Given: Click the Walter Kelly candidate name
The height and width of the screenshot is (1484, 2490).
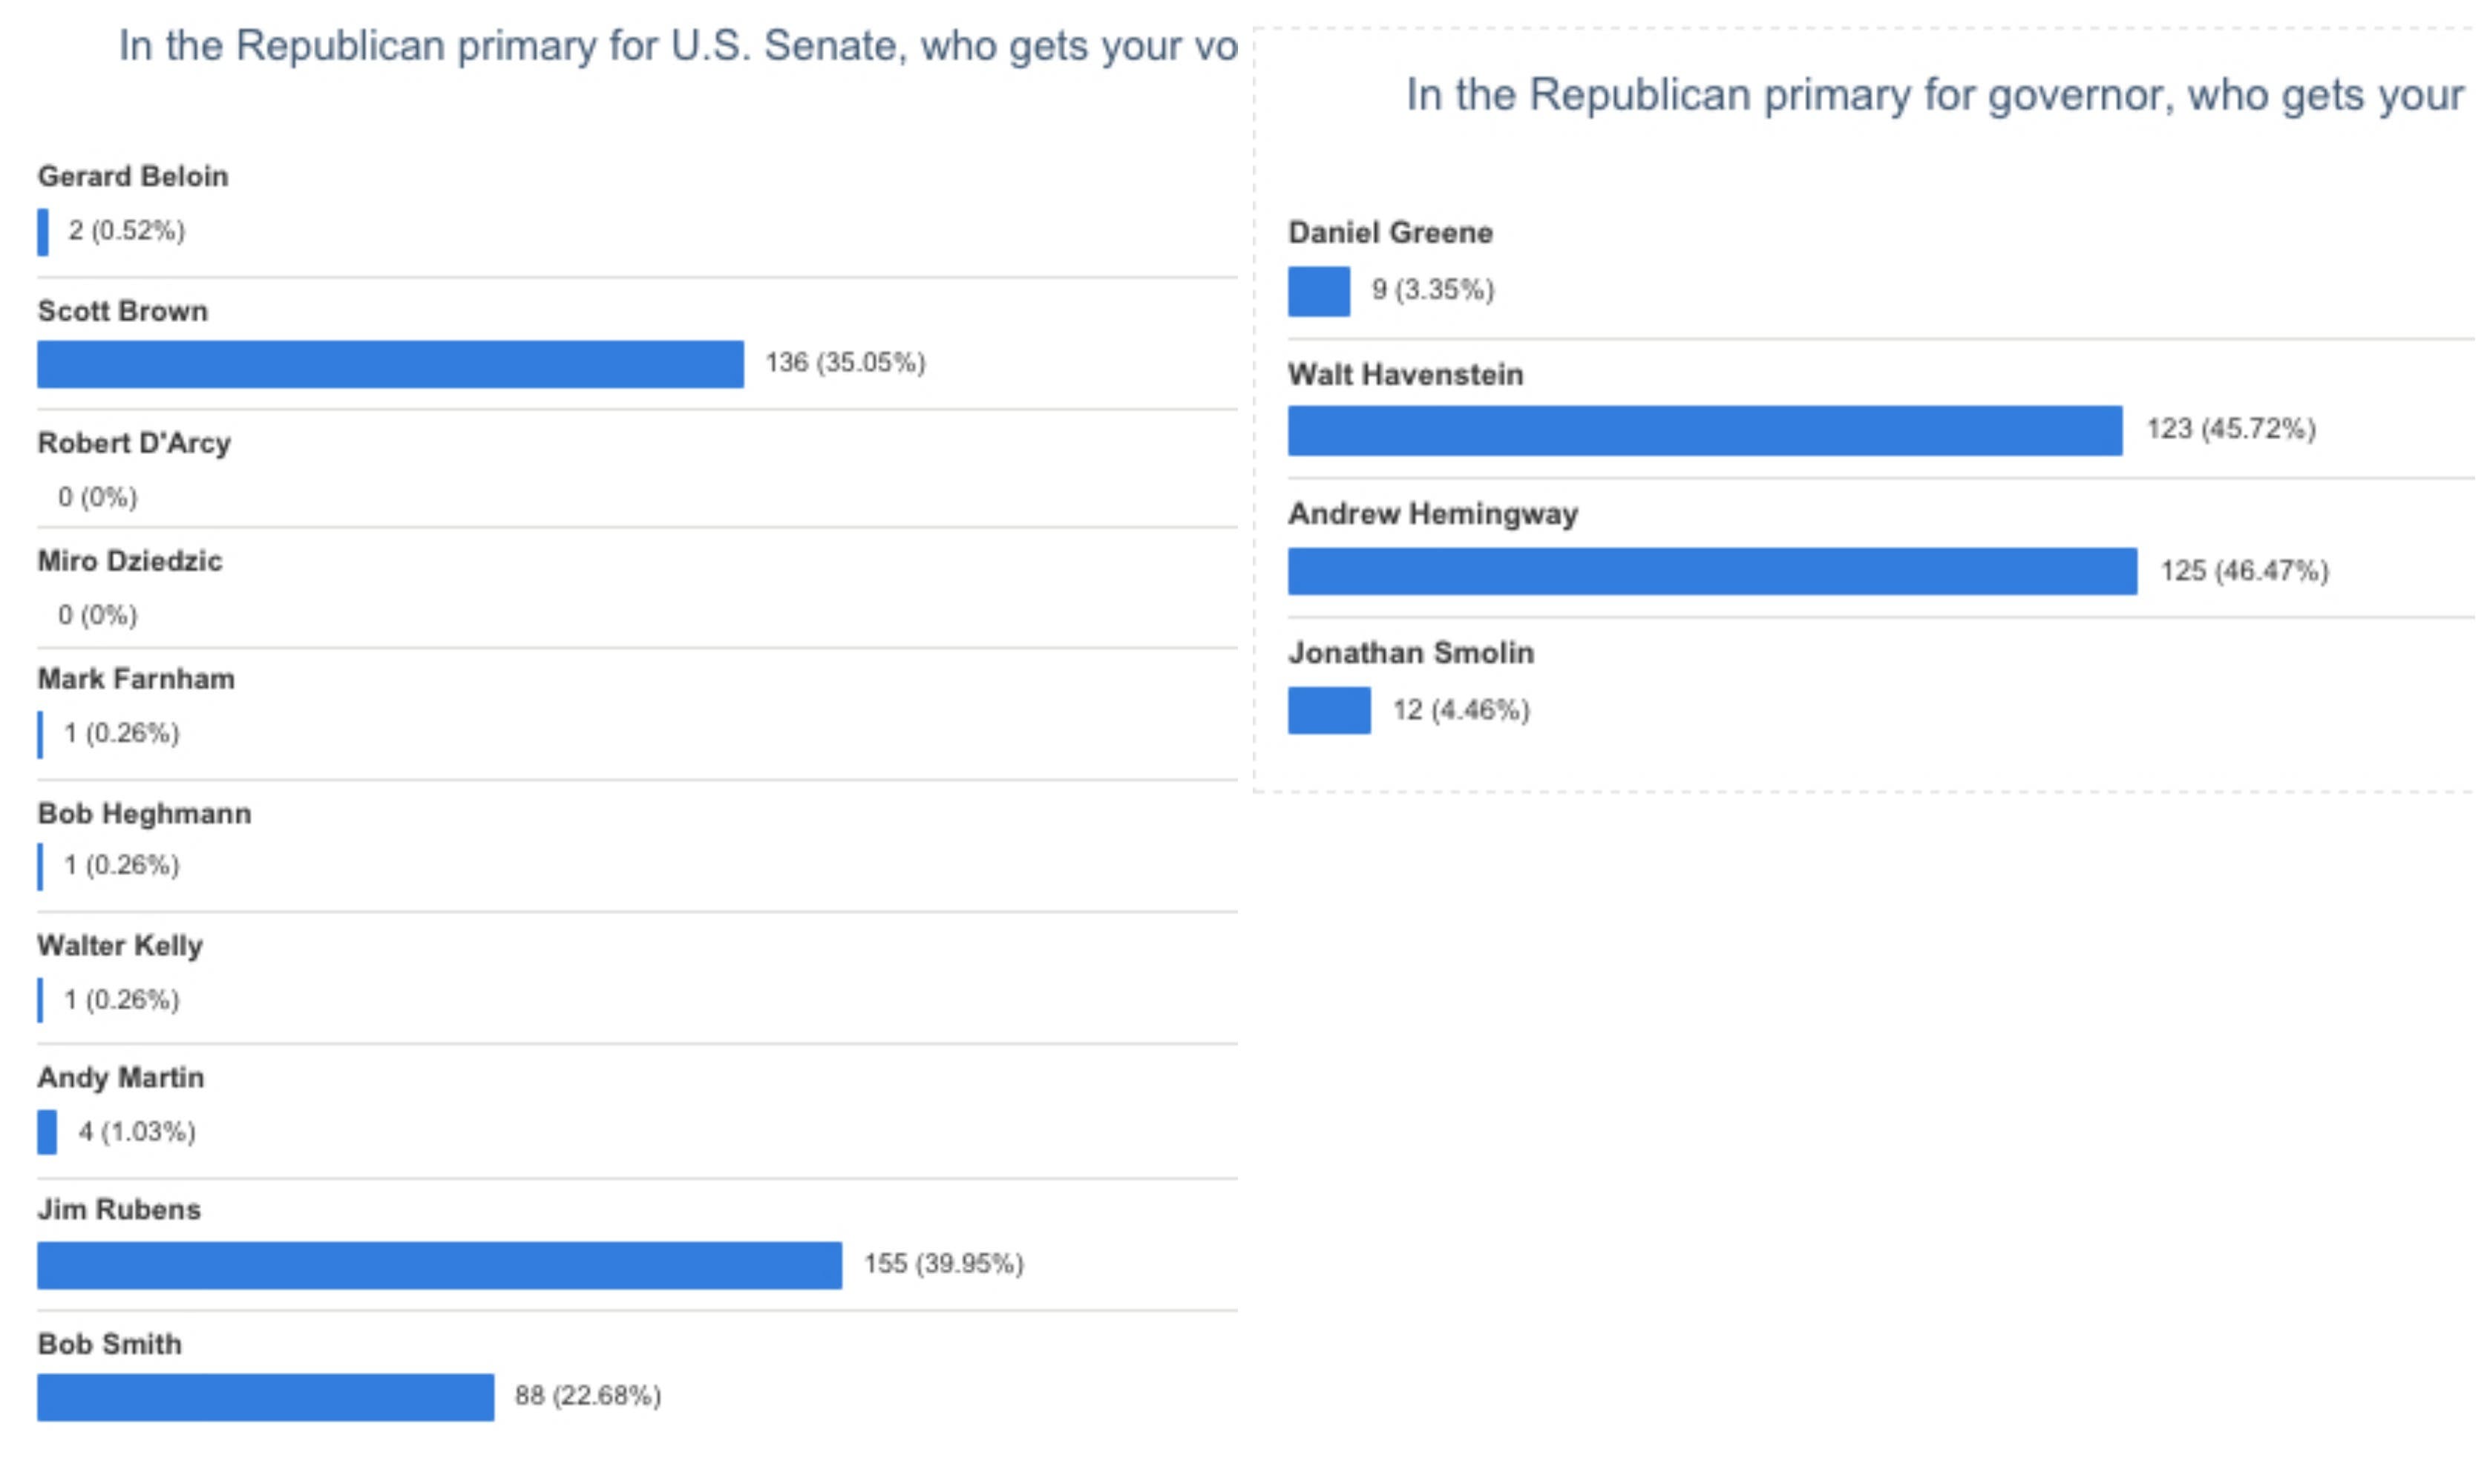Looking at the screenshot, I should tap(120, 946).
